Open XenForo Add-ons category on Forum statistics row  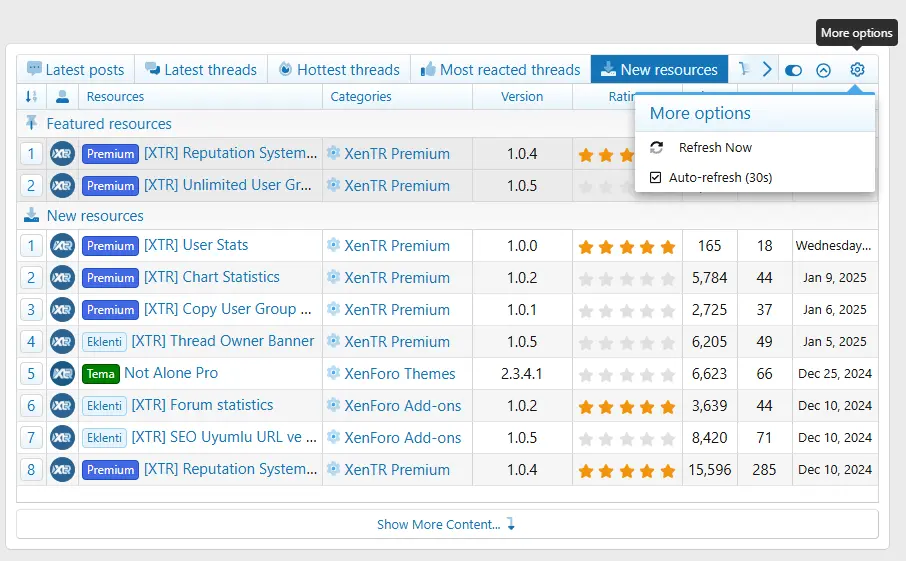coord(403,406)
